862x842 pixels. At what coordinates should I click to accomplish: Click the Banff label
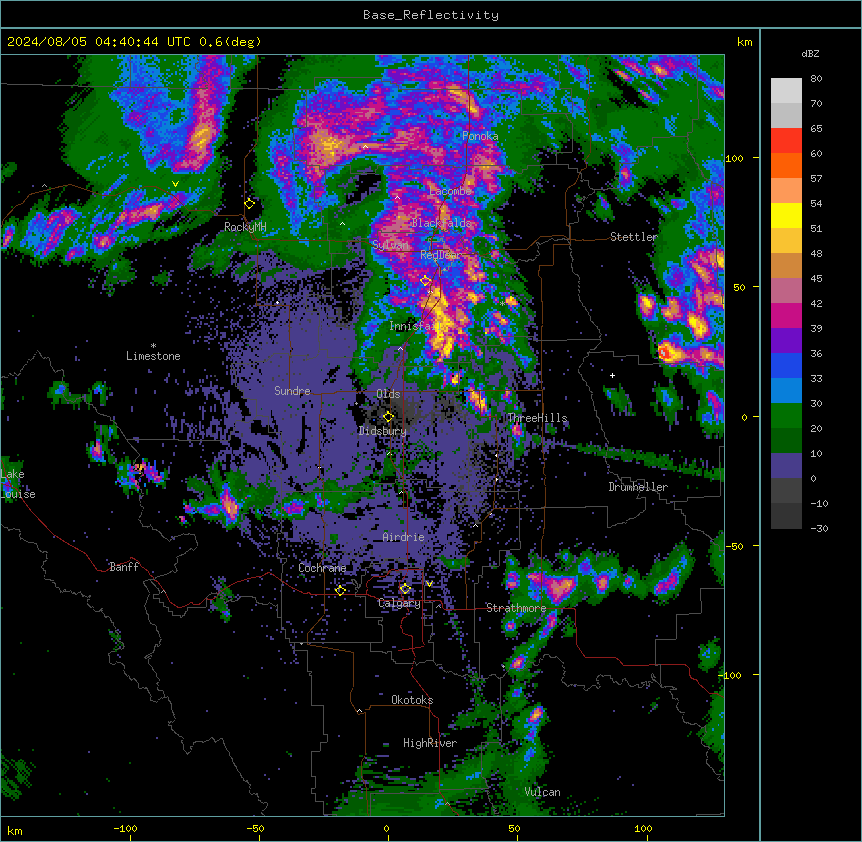click(x=124, y=567)
